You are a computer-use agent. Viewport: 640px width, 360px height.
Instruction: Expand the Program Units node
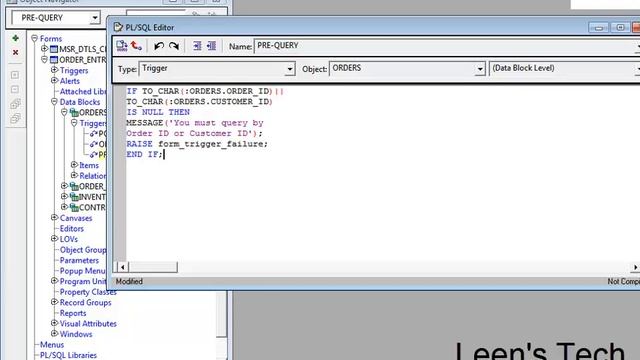pos(54,281)
